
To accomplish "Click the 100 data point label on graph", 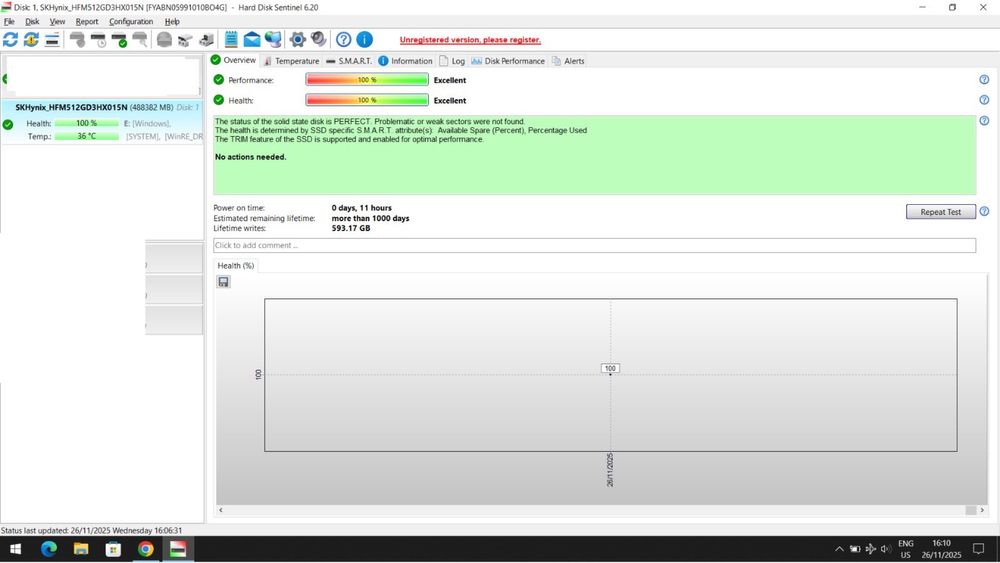I will [610, 368].
